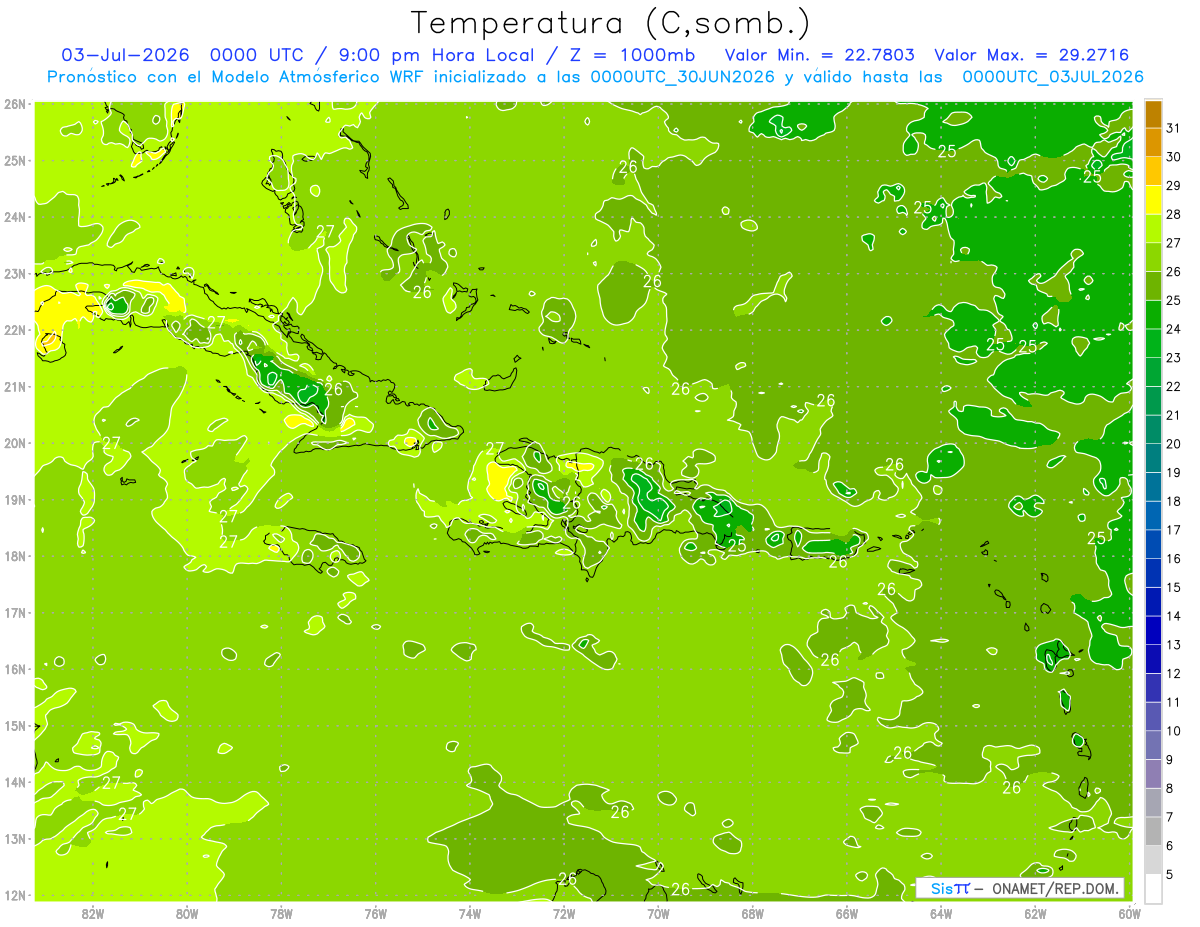The image size is (1200, 927).
Task: Click color bar label 5
Action: 1170,874
